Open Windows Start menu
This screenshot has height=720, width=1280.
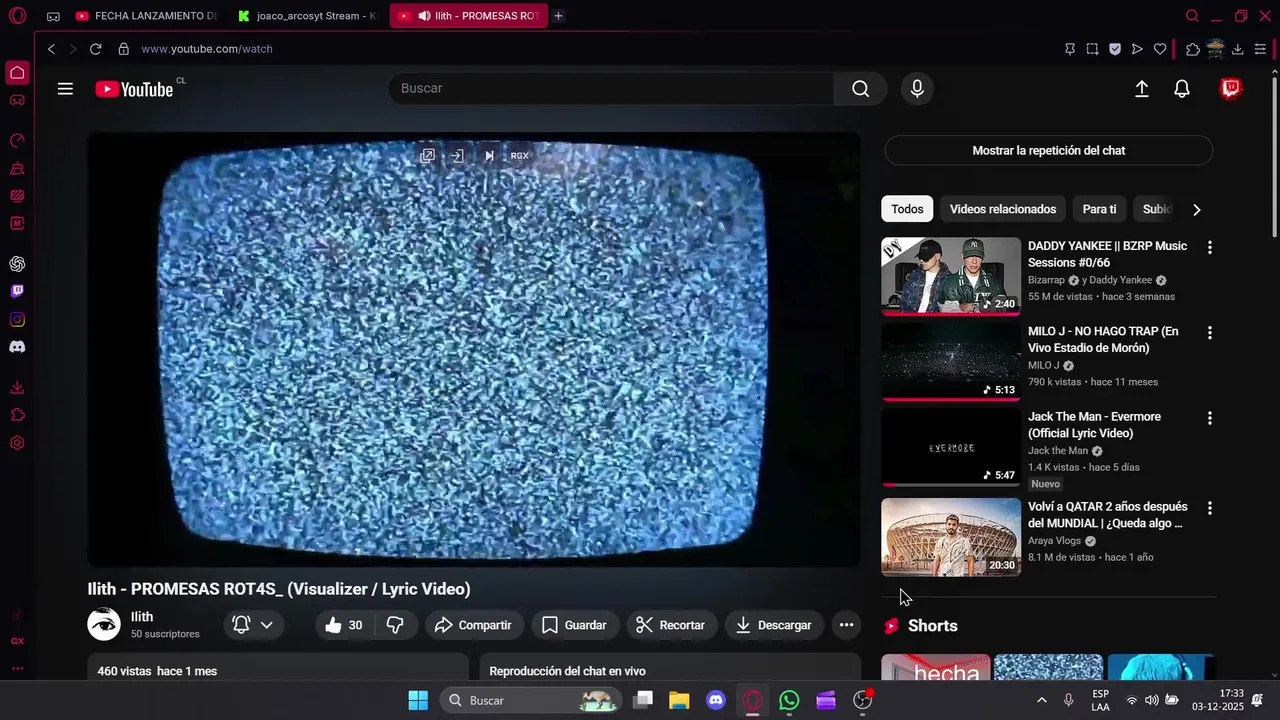click(418, 700)
